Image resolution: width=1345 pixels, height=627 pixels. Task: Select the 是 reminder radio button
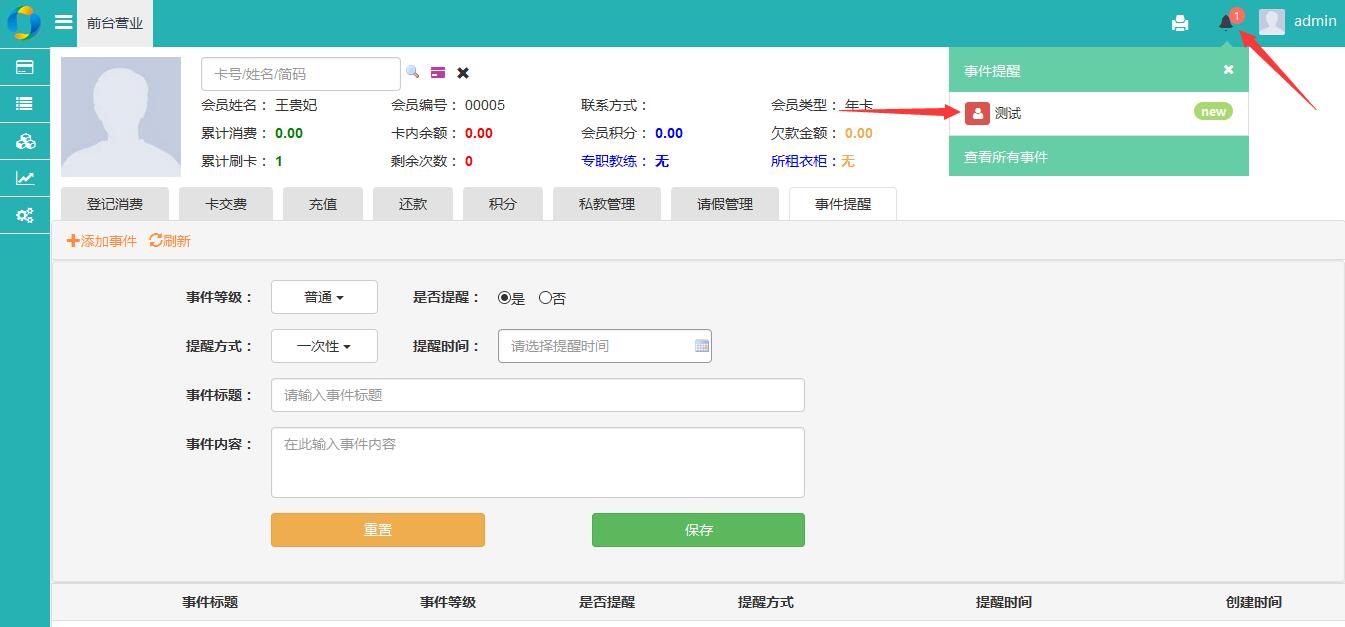pos(505,297)
